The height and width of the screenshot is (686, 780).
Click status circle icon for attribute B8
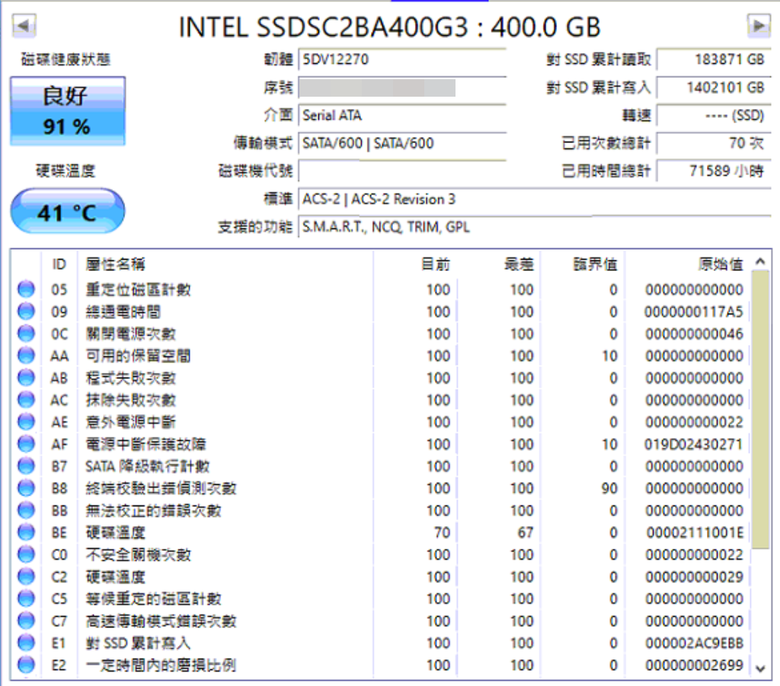point(24,488)
